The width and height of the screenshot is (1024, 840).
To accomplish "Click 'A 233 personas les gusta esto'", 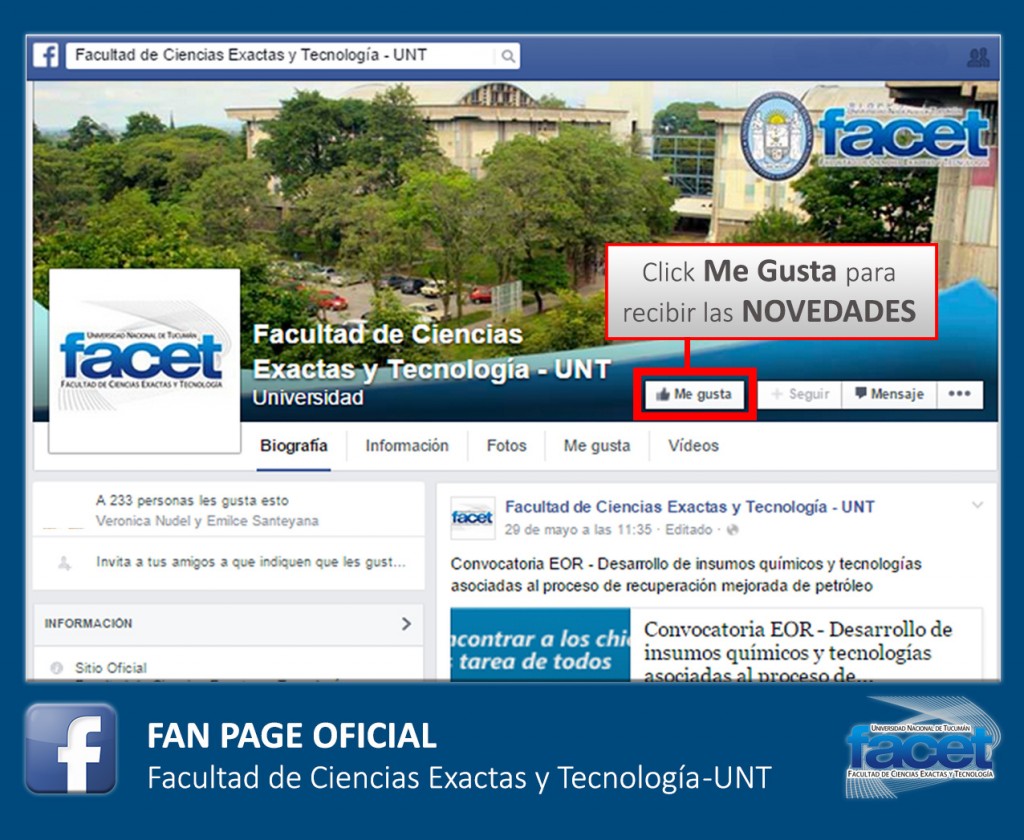I will point(192,501).
